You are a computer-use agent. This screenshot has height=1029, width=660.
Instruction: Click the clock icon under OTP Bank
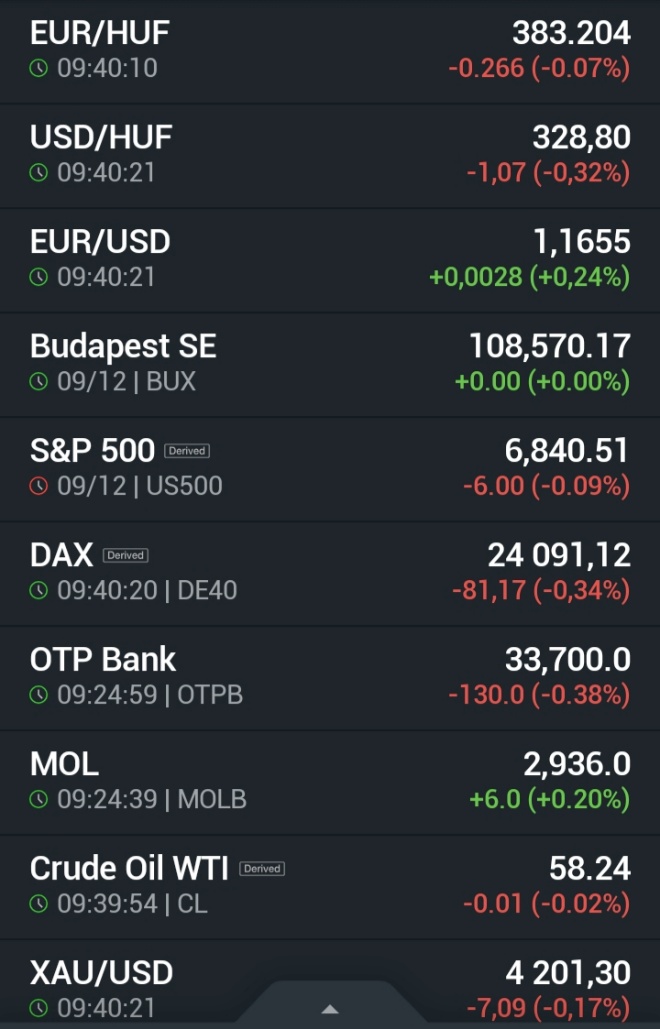(39, 695)
